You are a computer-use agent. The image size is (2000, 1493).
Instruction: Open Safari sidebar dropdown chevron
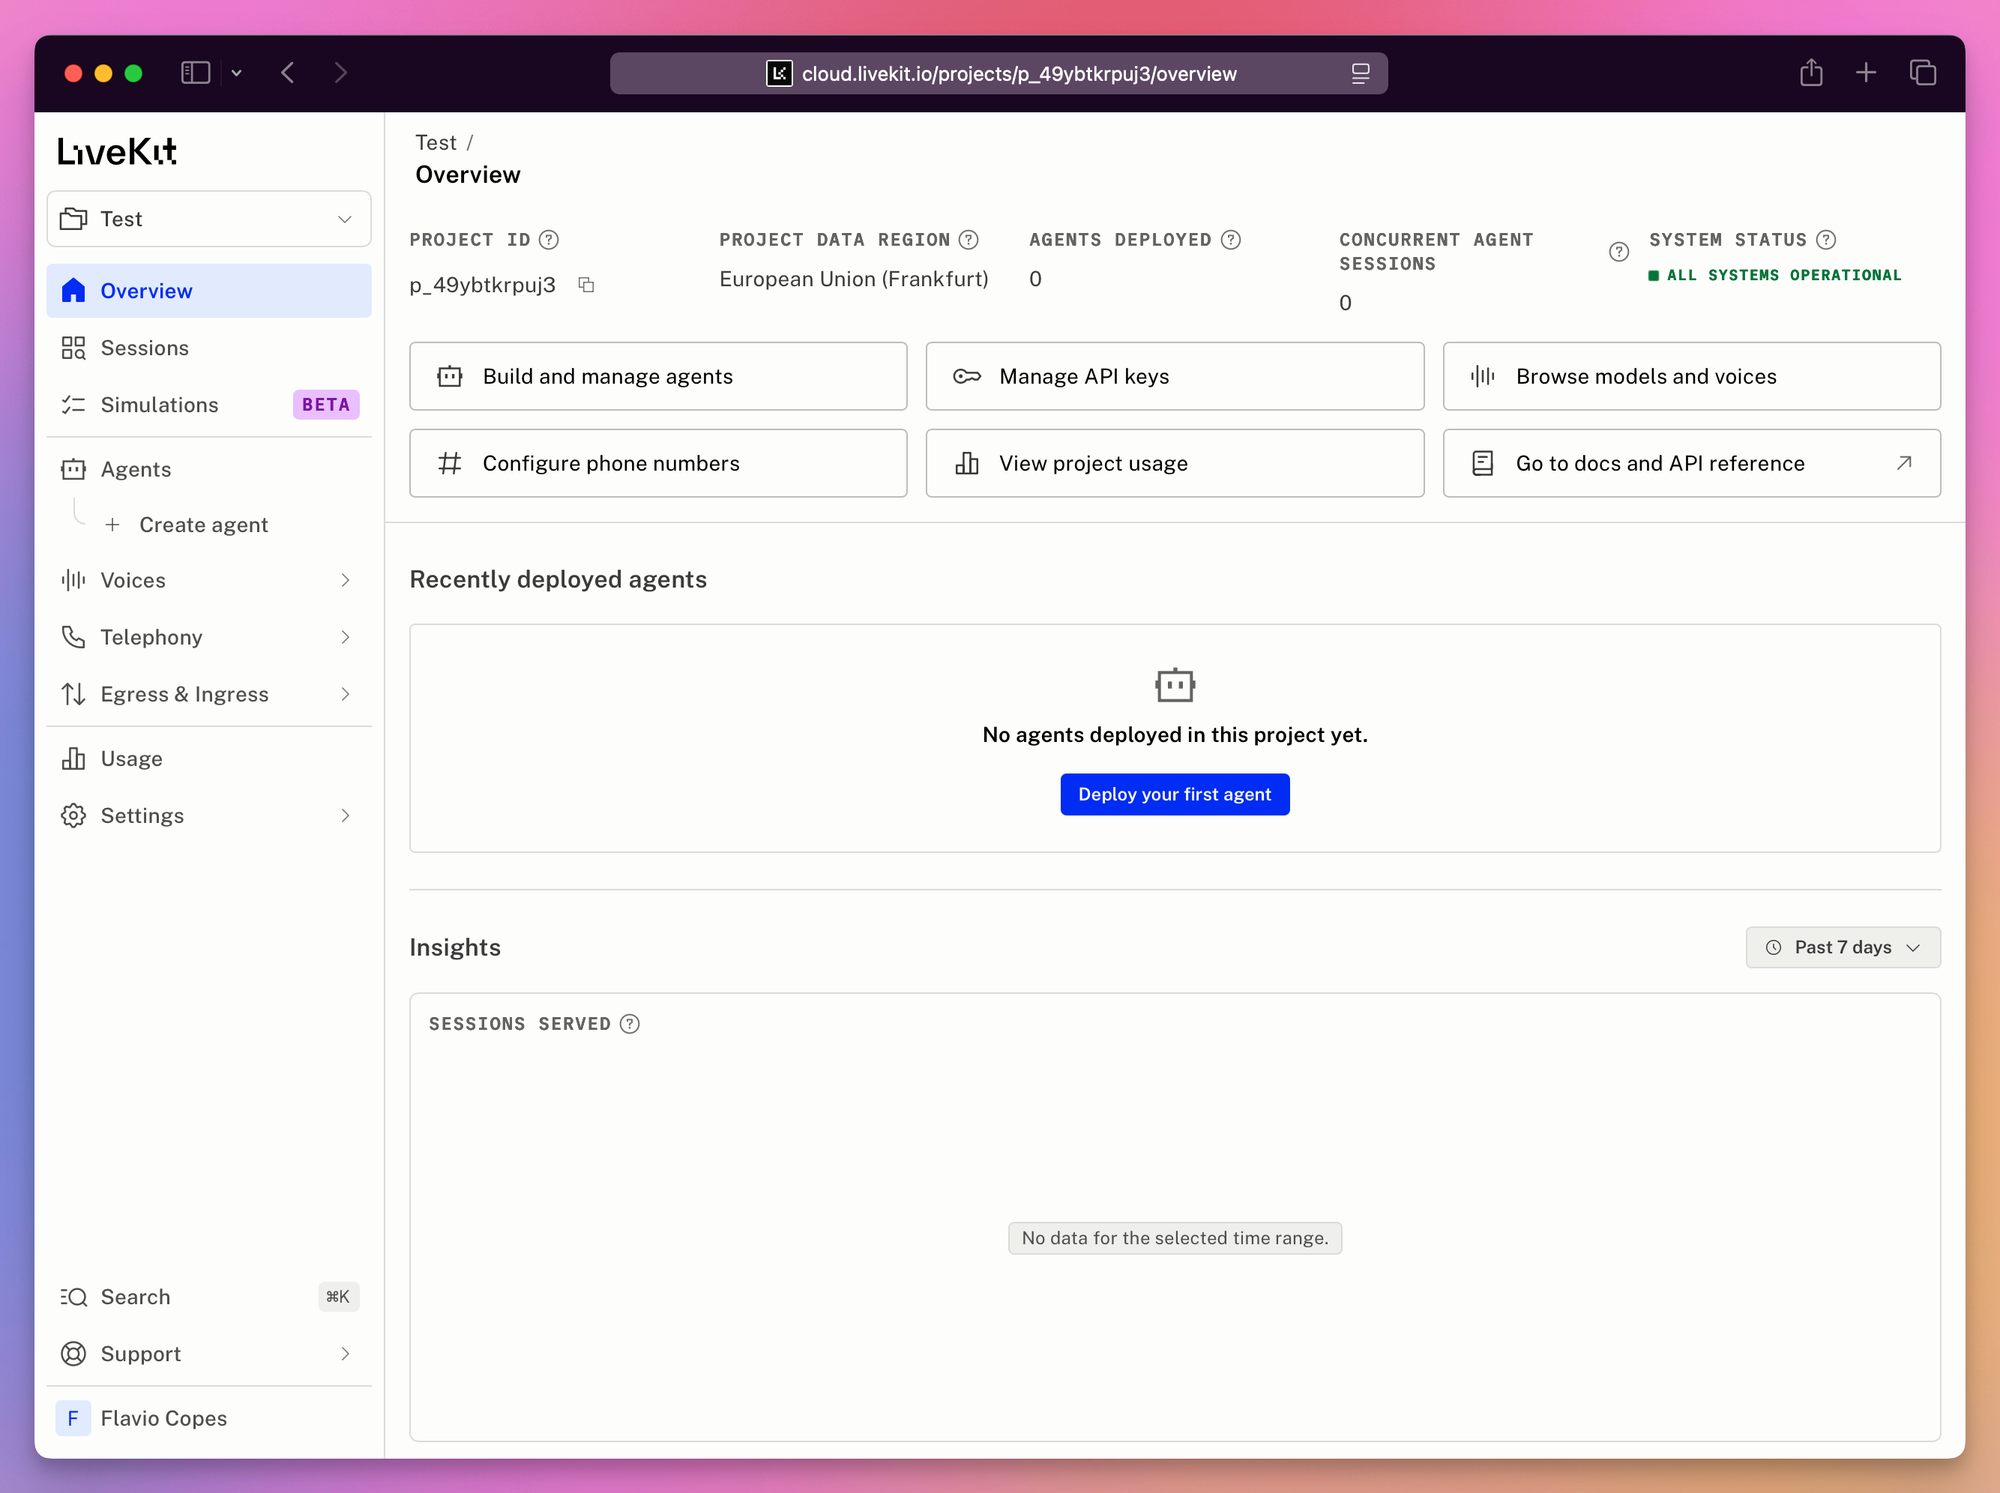coord(237,73)
